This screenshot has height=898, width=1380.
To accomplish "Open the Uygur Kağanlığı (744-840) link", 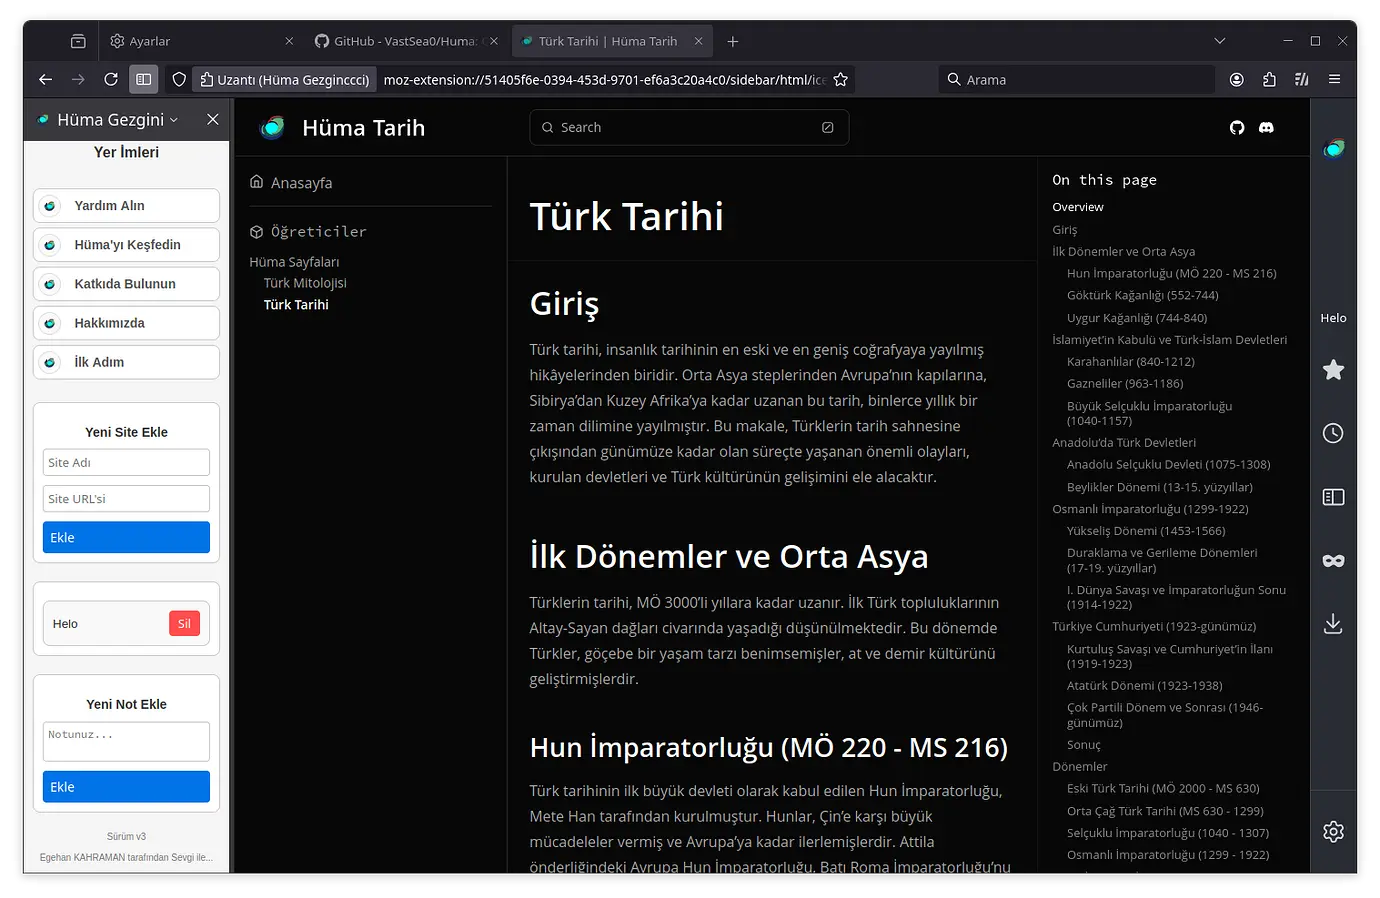I will click(x=1137, y=318).
